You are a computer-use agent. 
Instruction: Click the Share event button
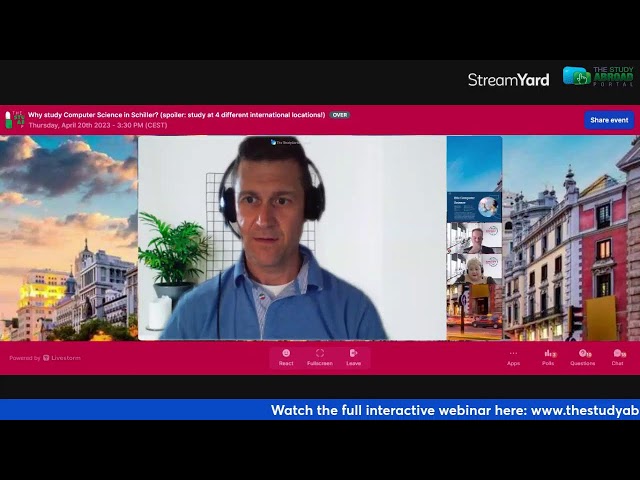click(609, 120)
